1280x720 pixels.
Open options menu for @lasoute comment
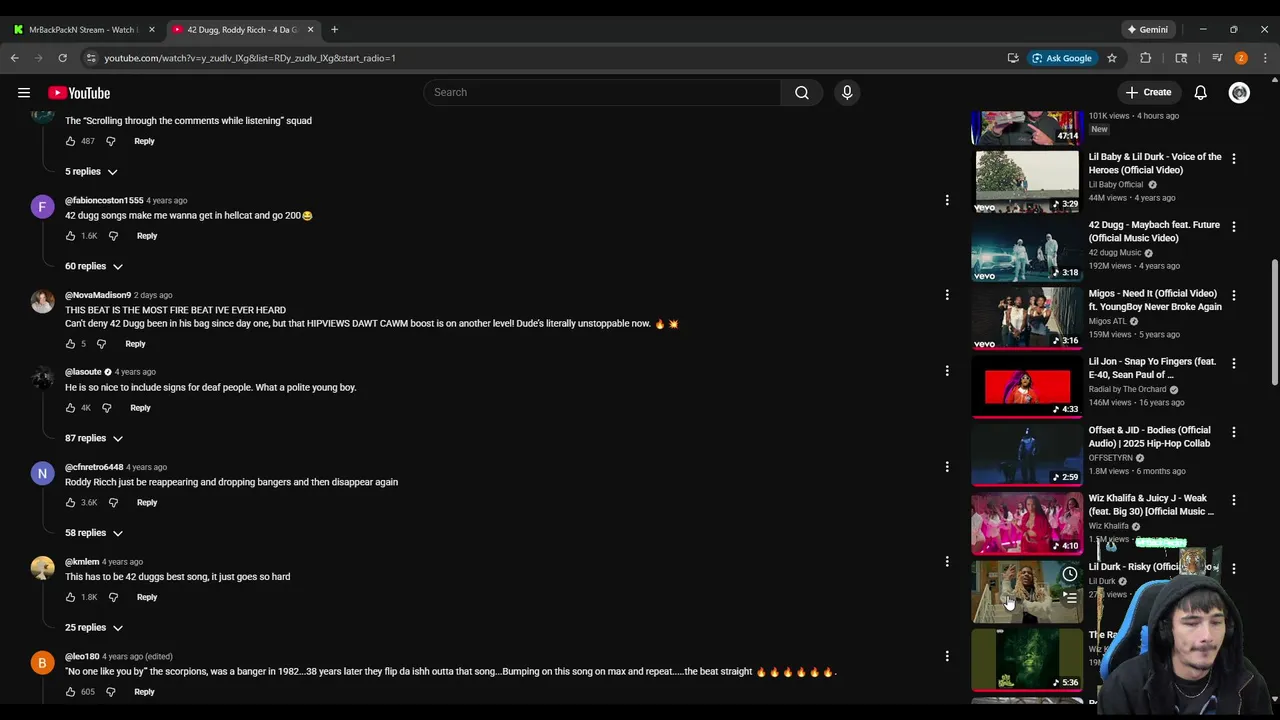(947, 371)
